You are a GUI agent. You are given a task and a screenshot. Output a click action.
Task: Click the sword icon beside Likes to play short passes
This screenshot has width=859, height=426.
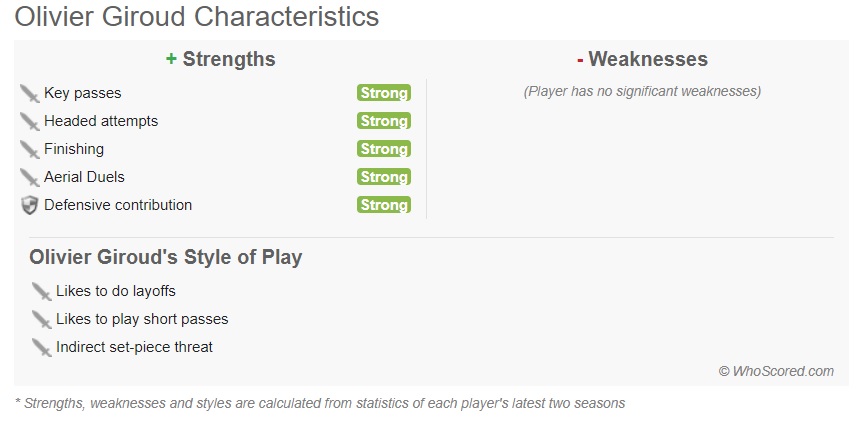coord(41,319)
